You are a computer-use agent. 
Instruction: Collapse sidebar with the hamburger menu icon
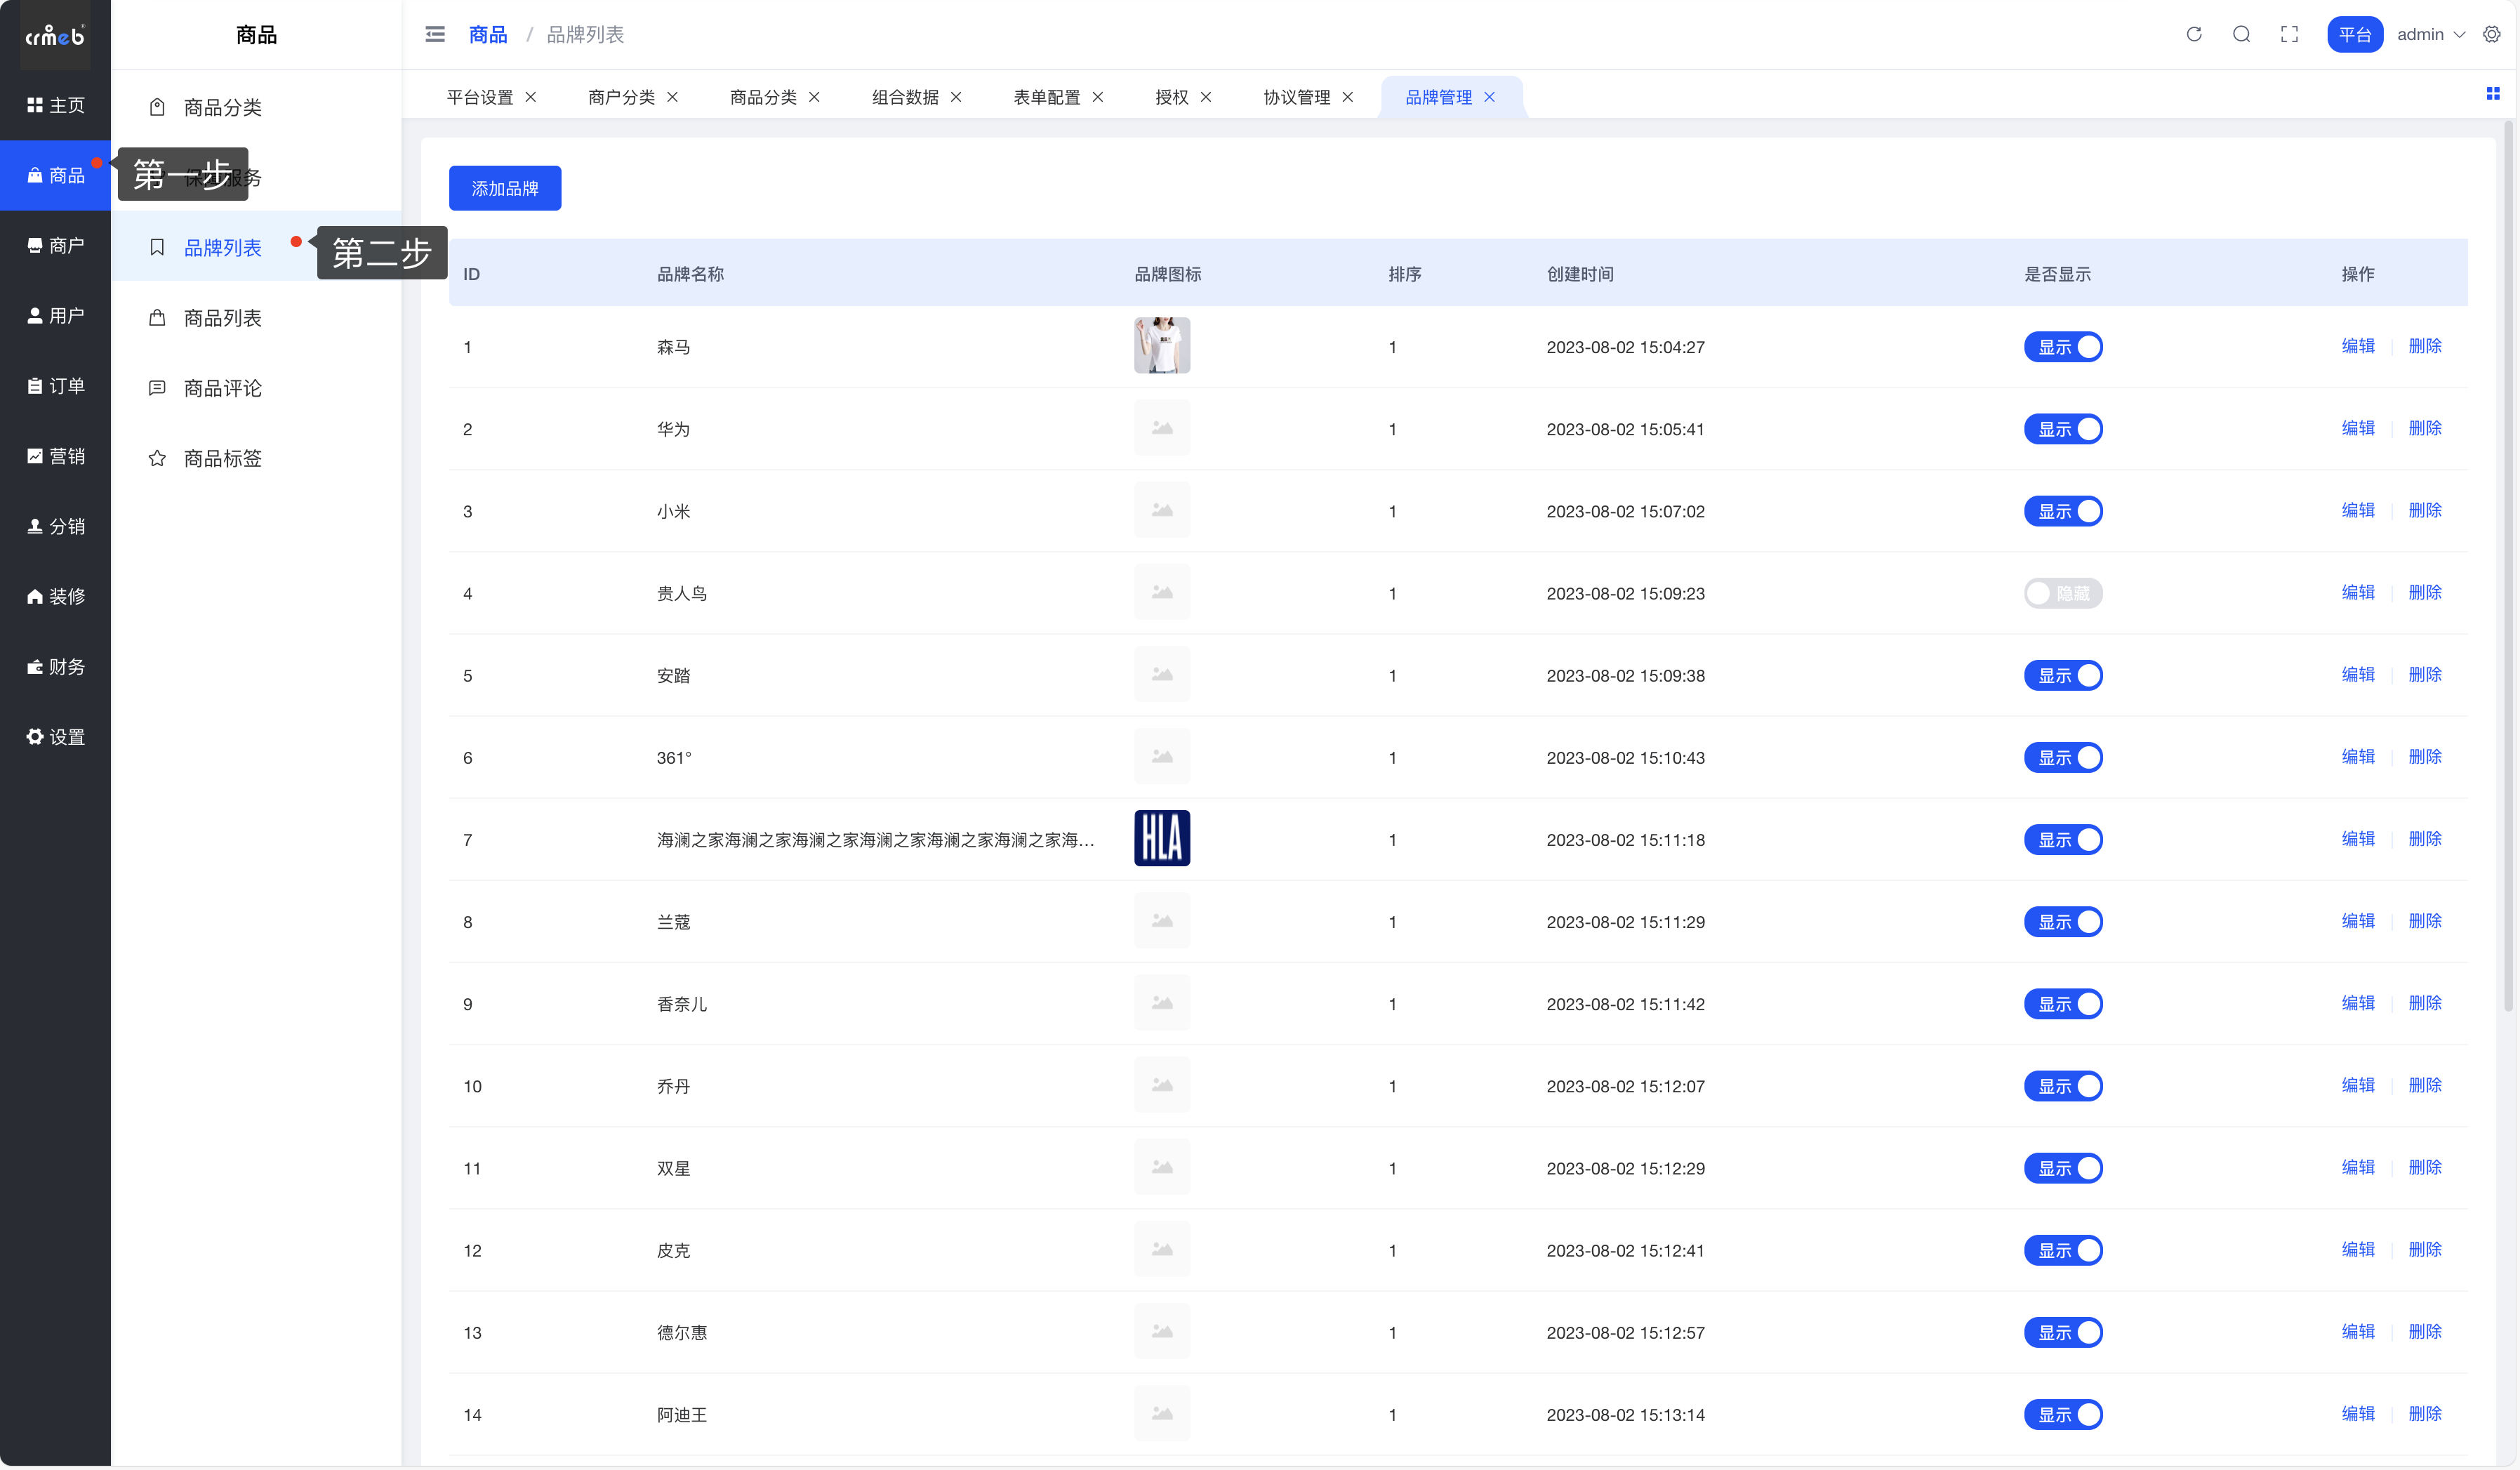coord(435,34)
